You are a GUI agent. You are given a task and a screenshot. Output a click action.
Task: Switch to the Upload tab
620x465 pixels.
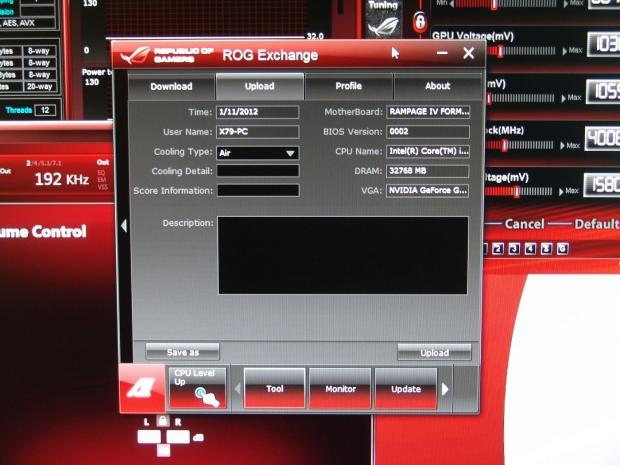pyautogui.click(x=259, y=86)
